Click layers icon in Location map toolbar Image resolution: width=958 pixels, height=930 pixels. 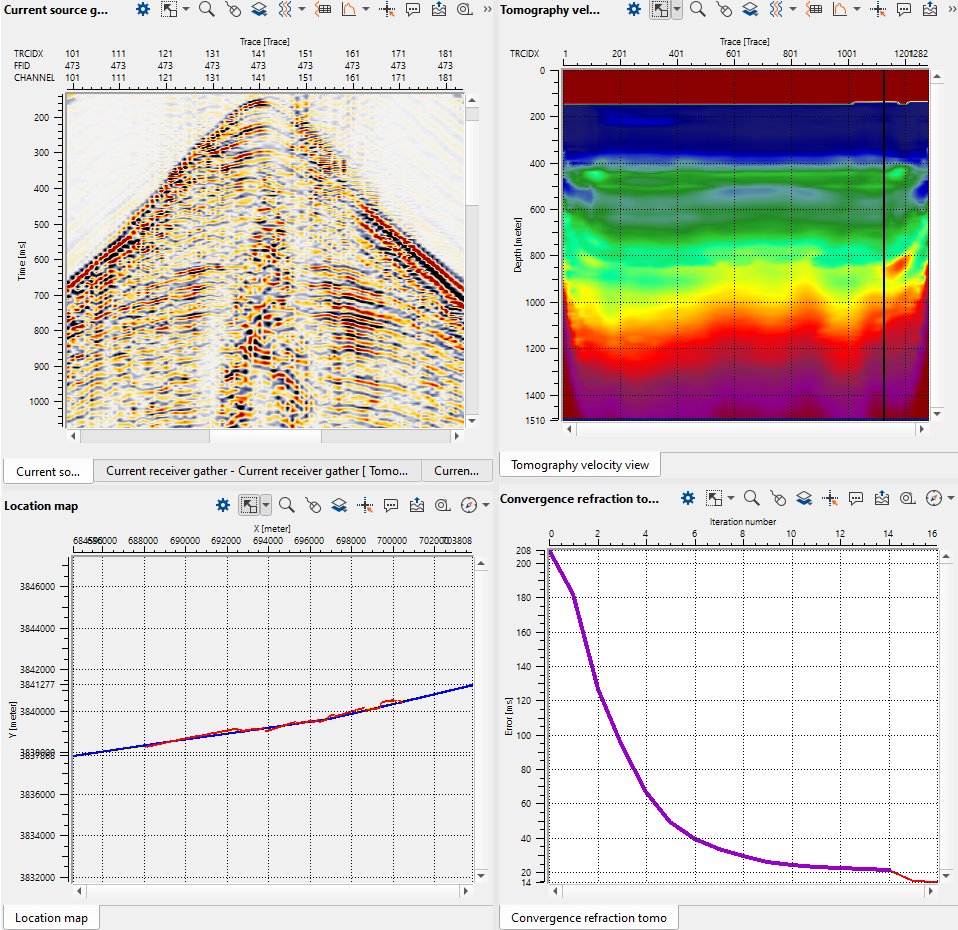point(340,505)
